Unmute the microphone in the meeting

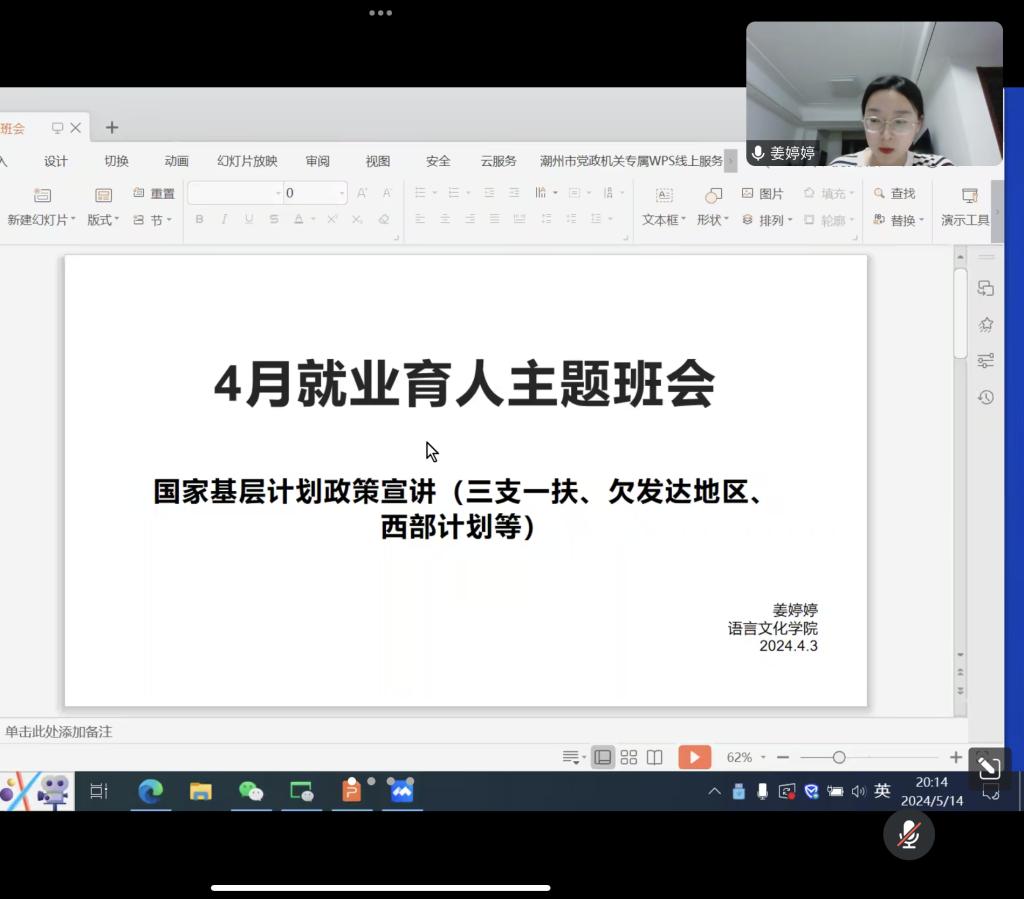(908, 834)
